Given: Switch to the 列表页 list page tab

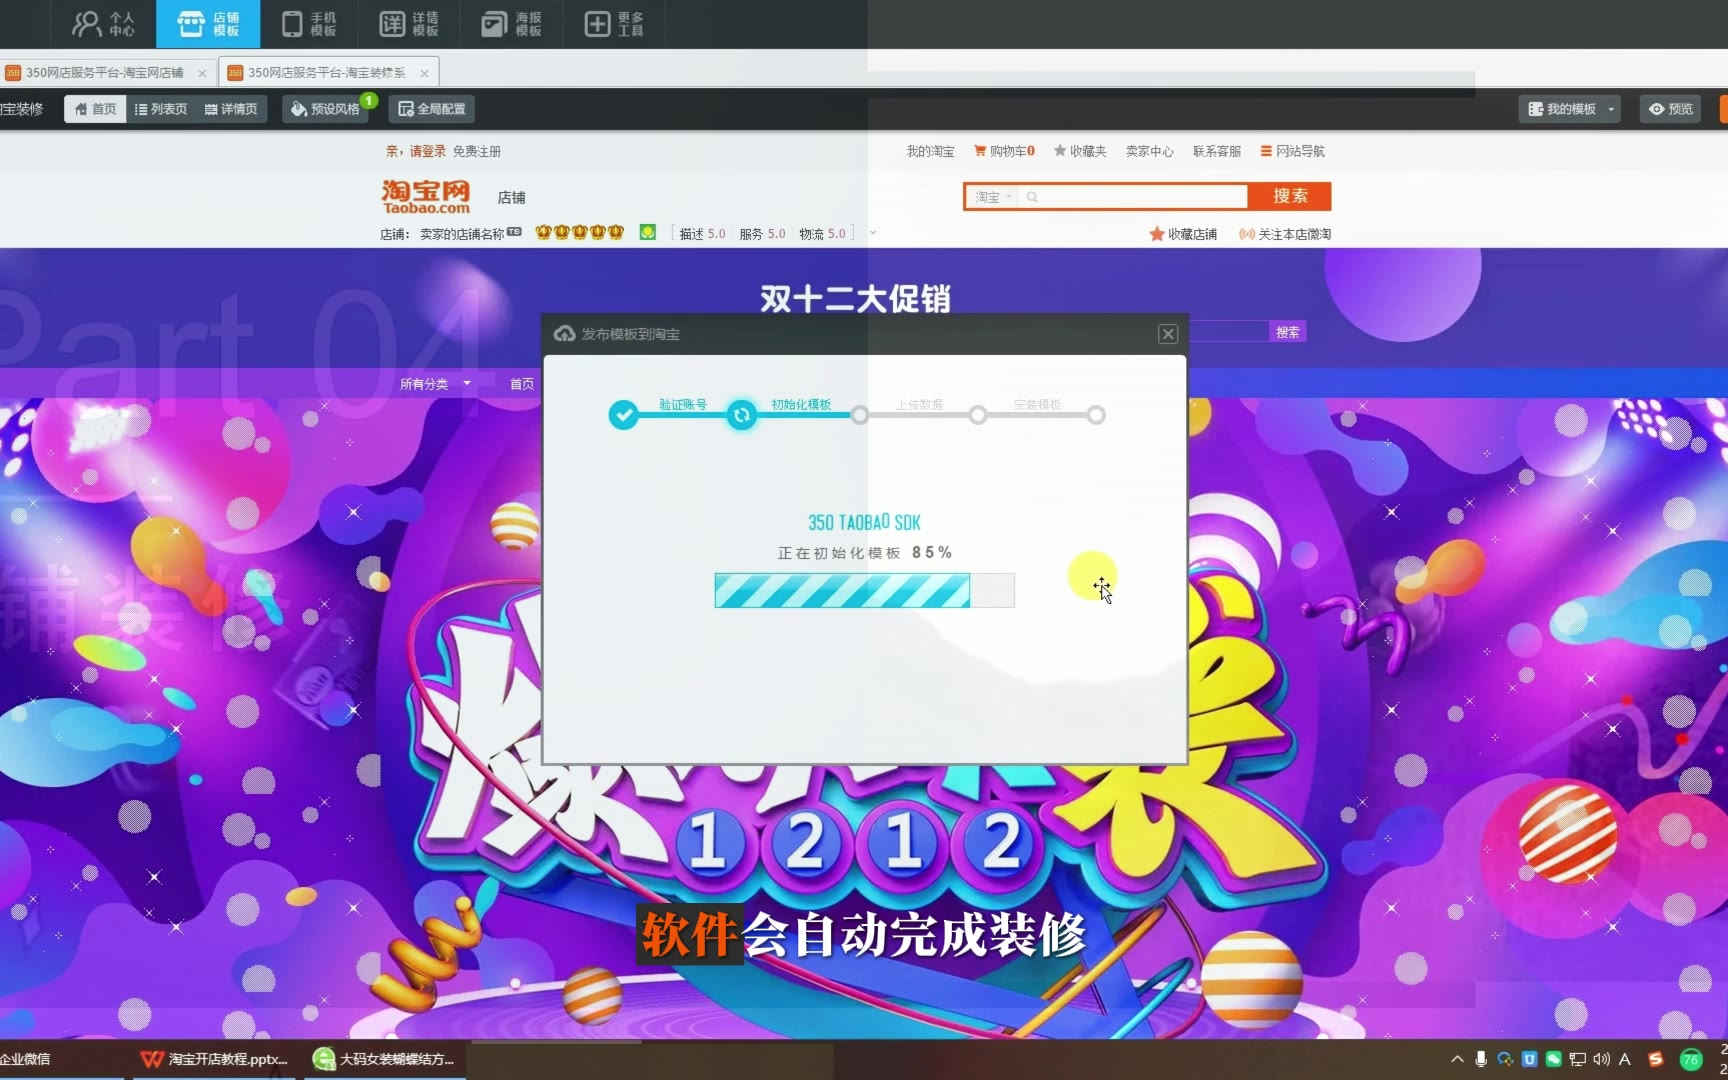Looking at the screenshot, I should tap(161, 109).
